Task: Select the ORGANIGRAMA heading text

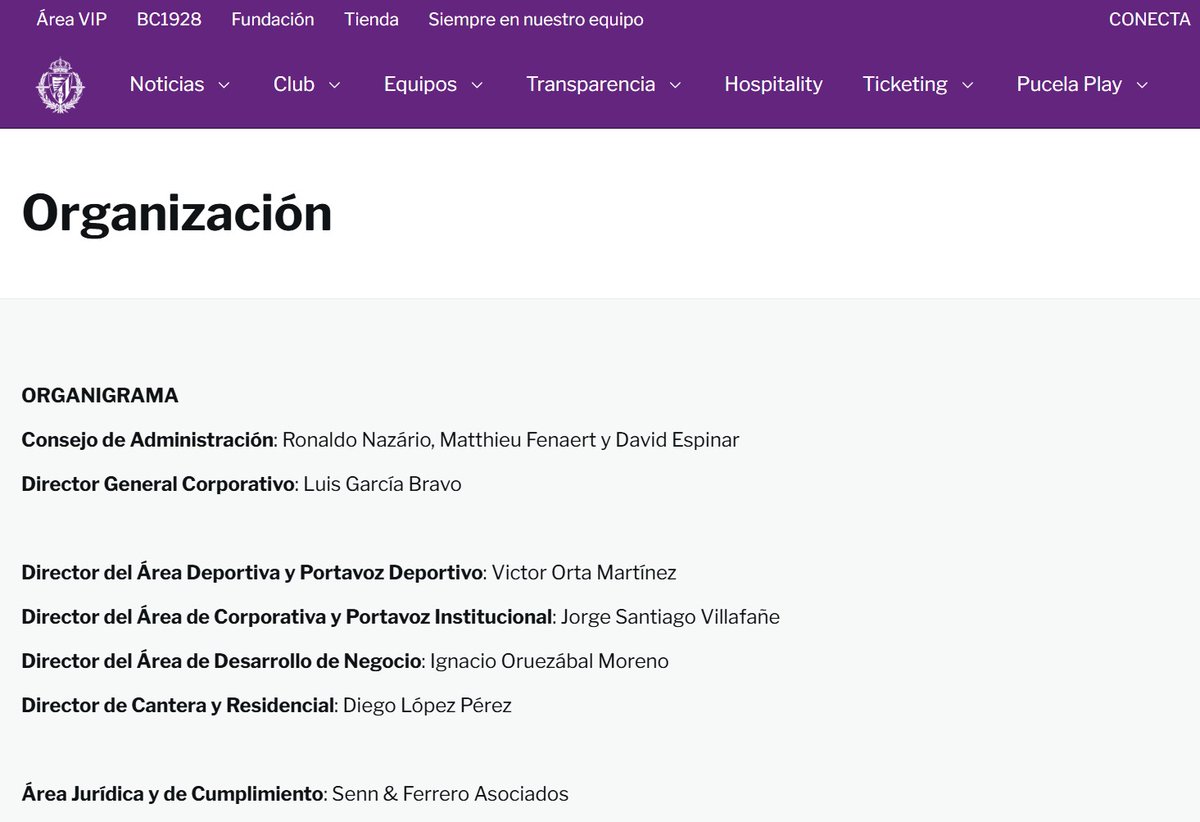Action: 100,396
